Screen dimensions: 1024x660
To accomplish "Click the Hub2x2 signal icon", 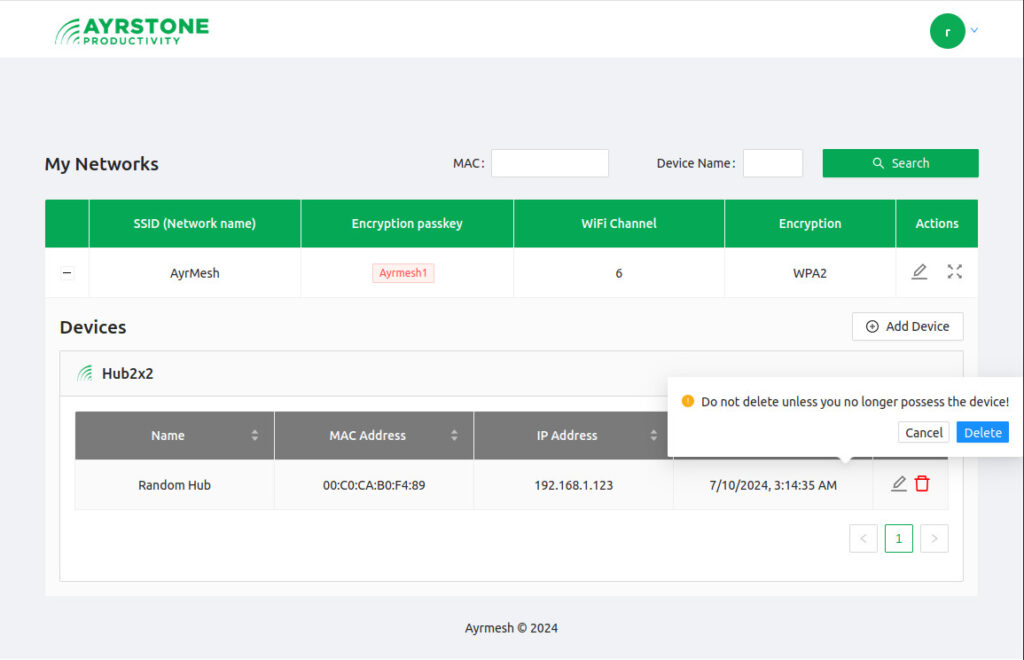I will 85,374.
